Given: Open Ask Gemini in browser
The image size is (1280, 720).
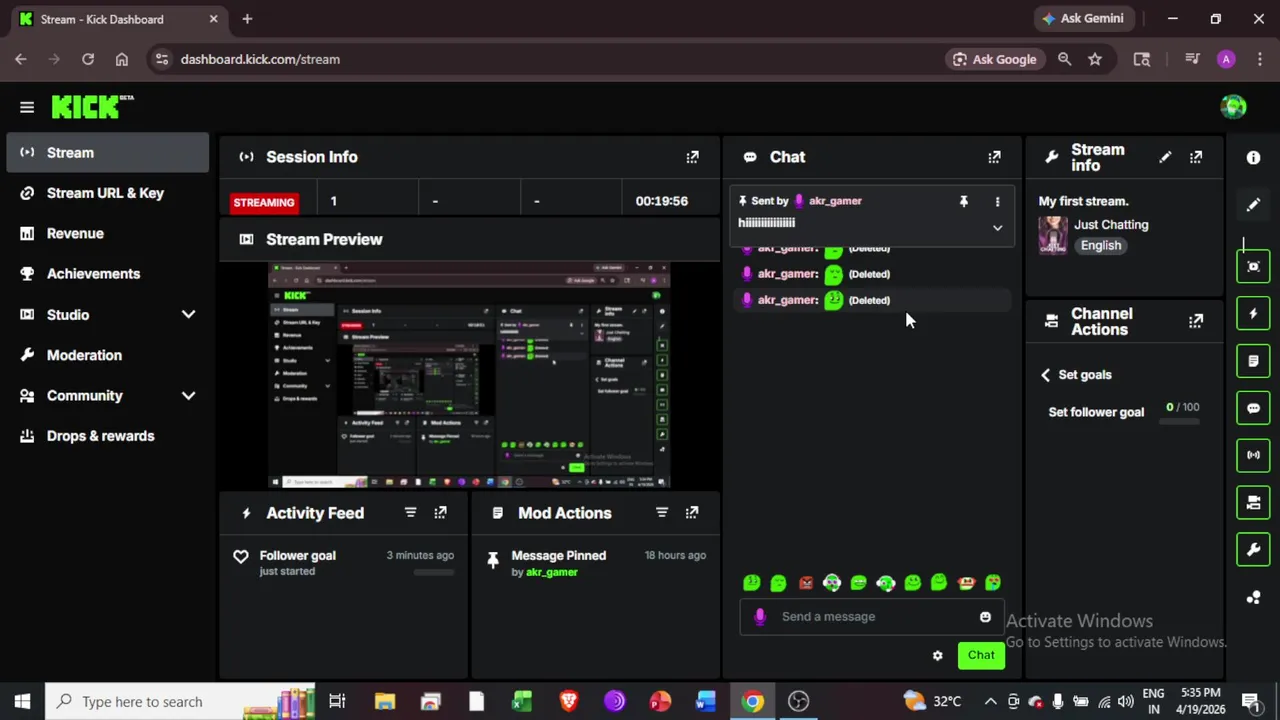Looking at the screenshot, I should point(1084,18).
